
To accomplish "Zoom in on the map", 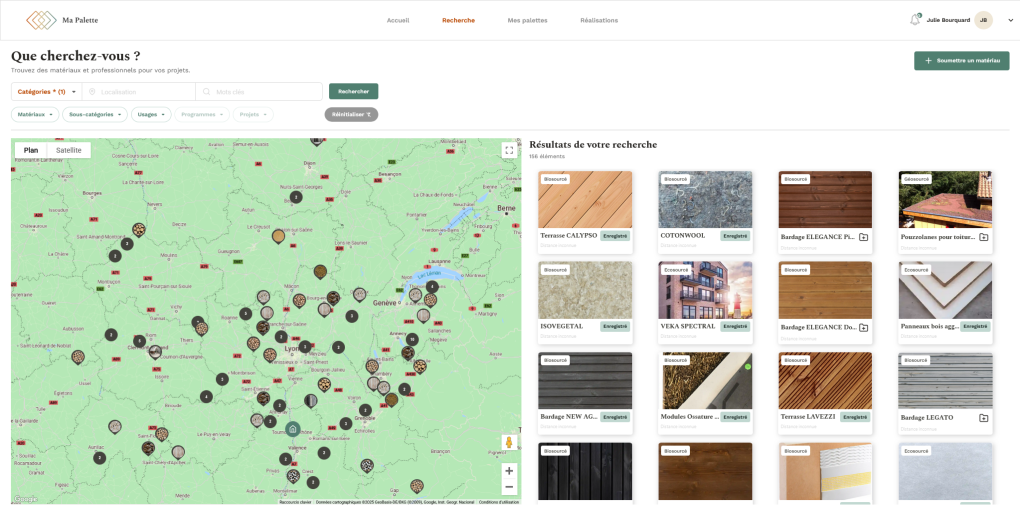I will click(509, 470).
